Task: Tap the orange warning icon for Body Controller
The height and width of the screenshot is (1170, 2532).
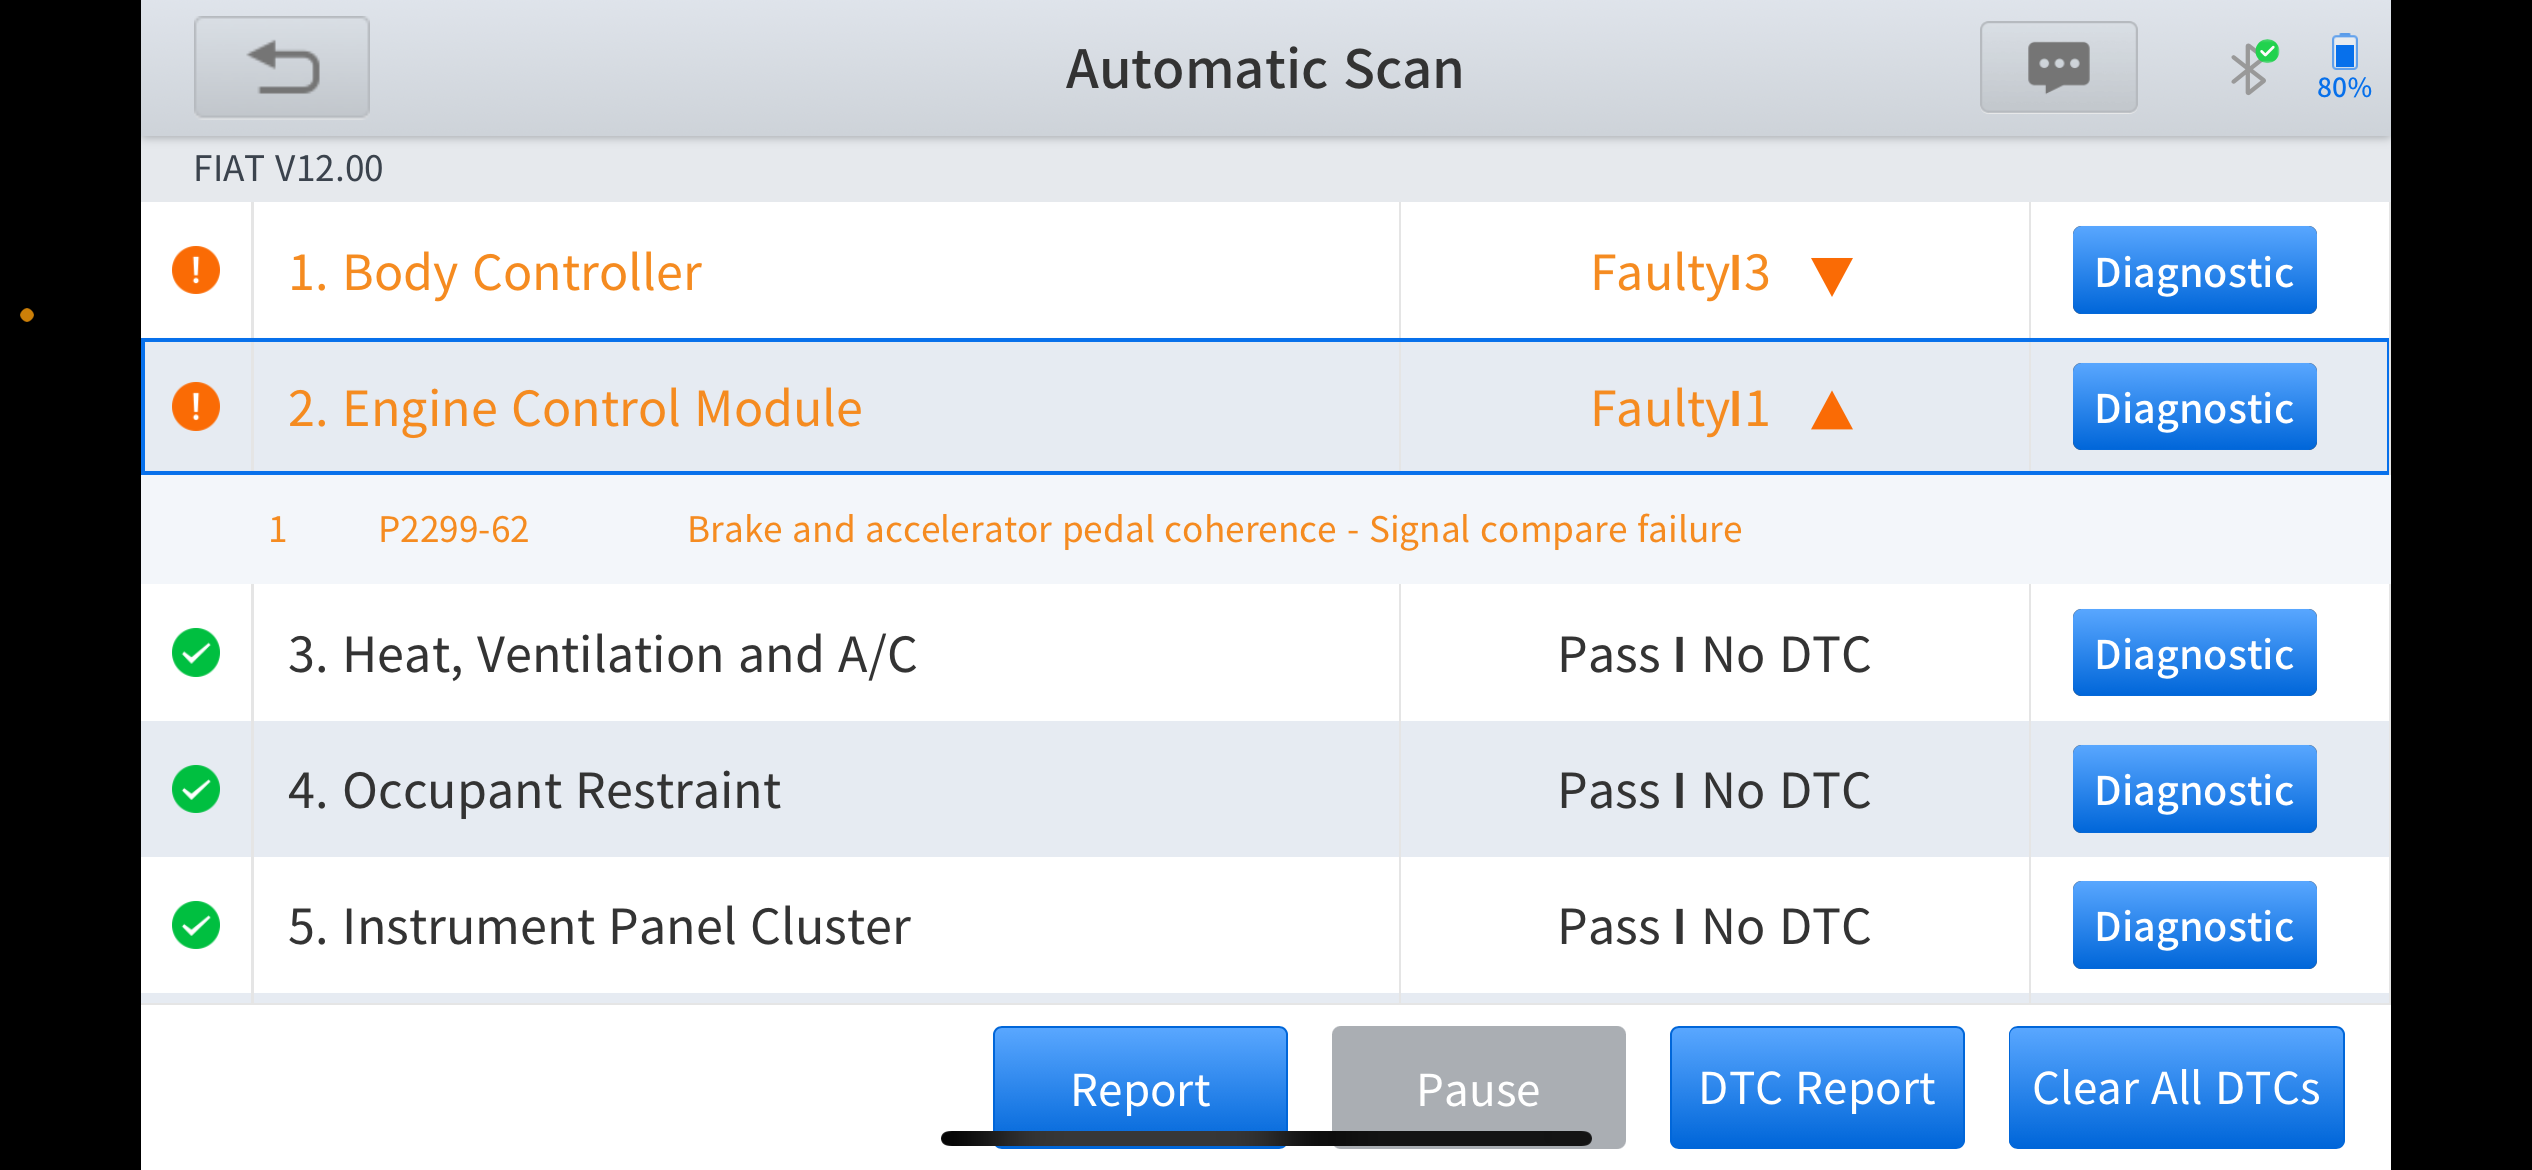Action: pyautogui.click(x=196, y=271)
